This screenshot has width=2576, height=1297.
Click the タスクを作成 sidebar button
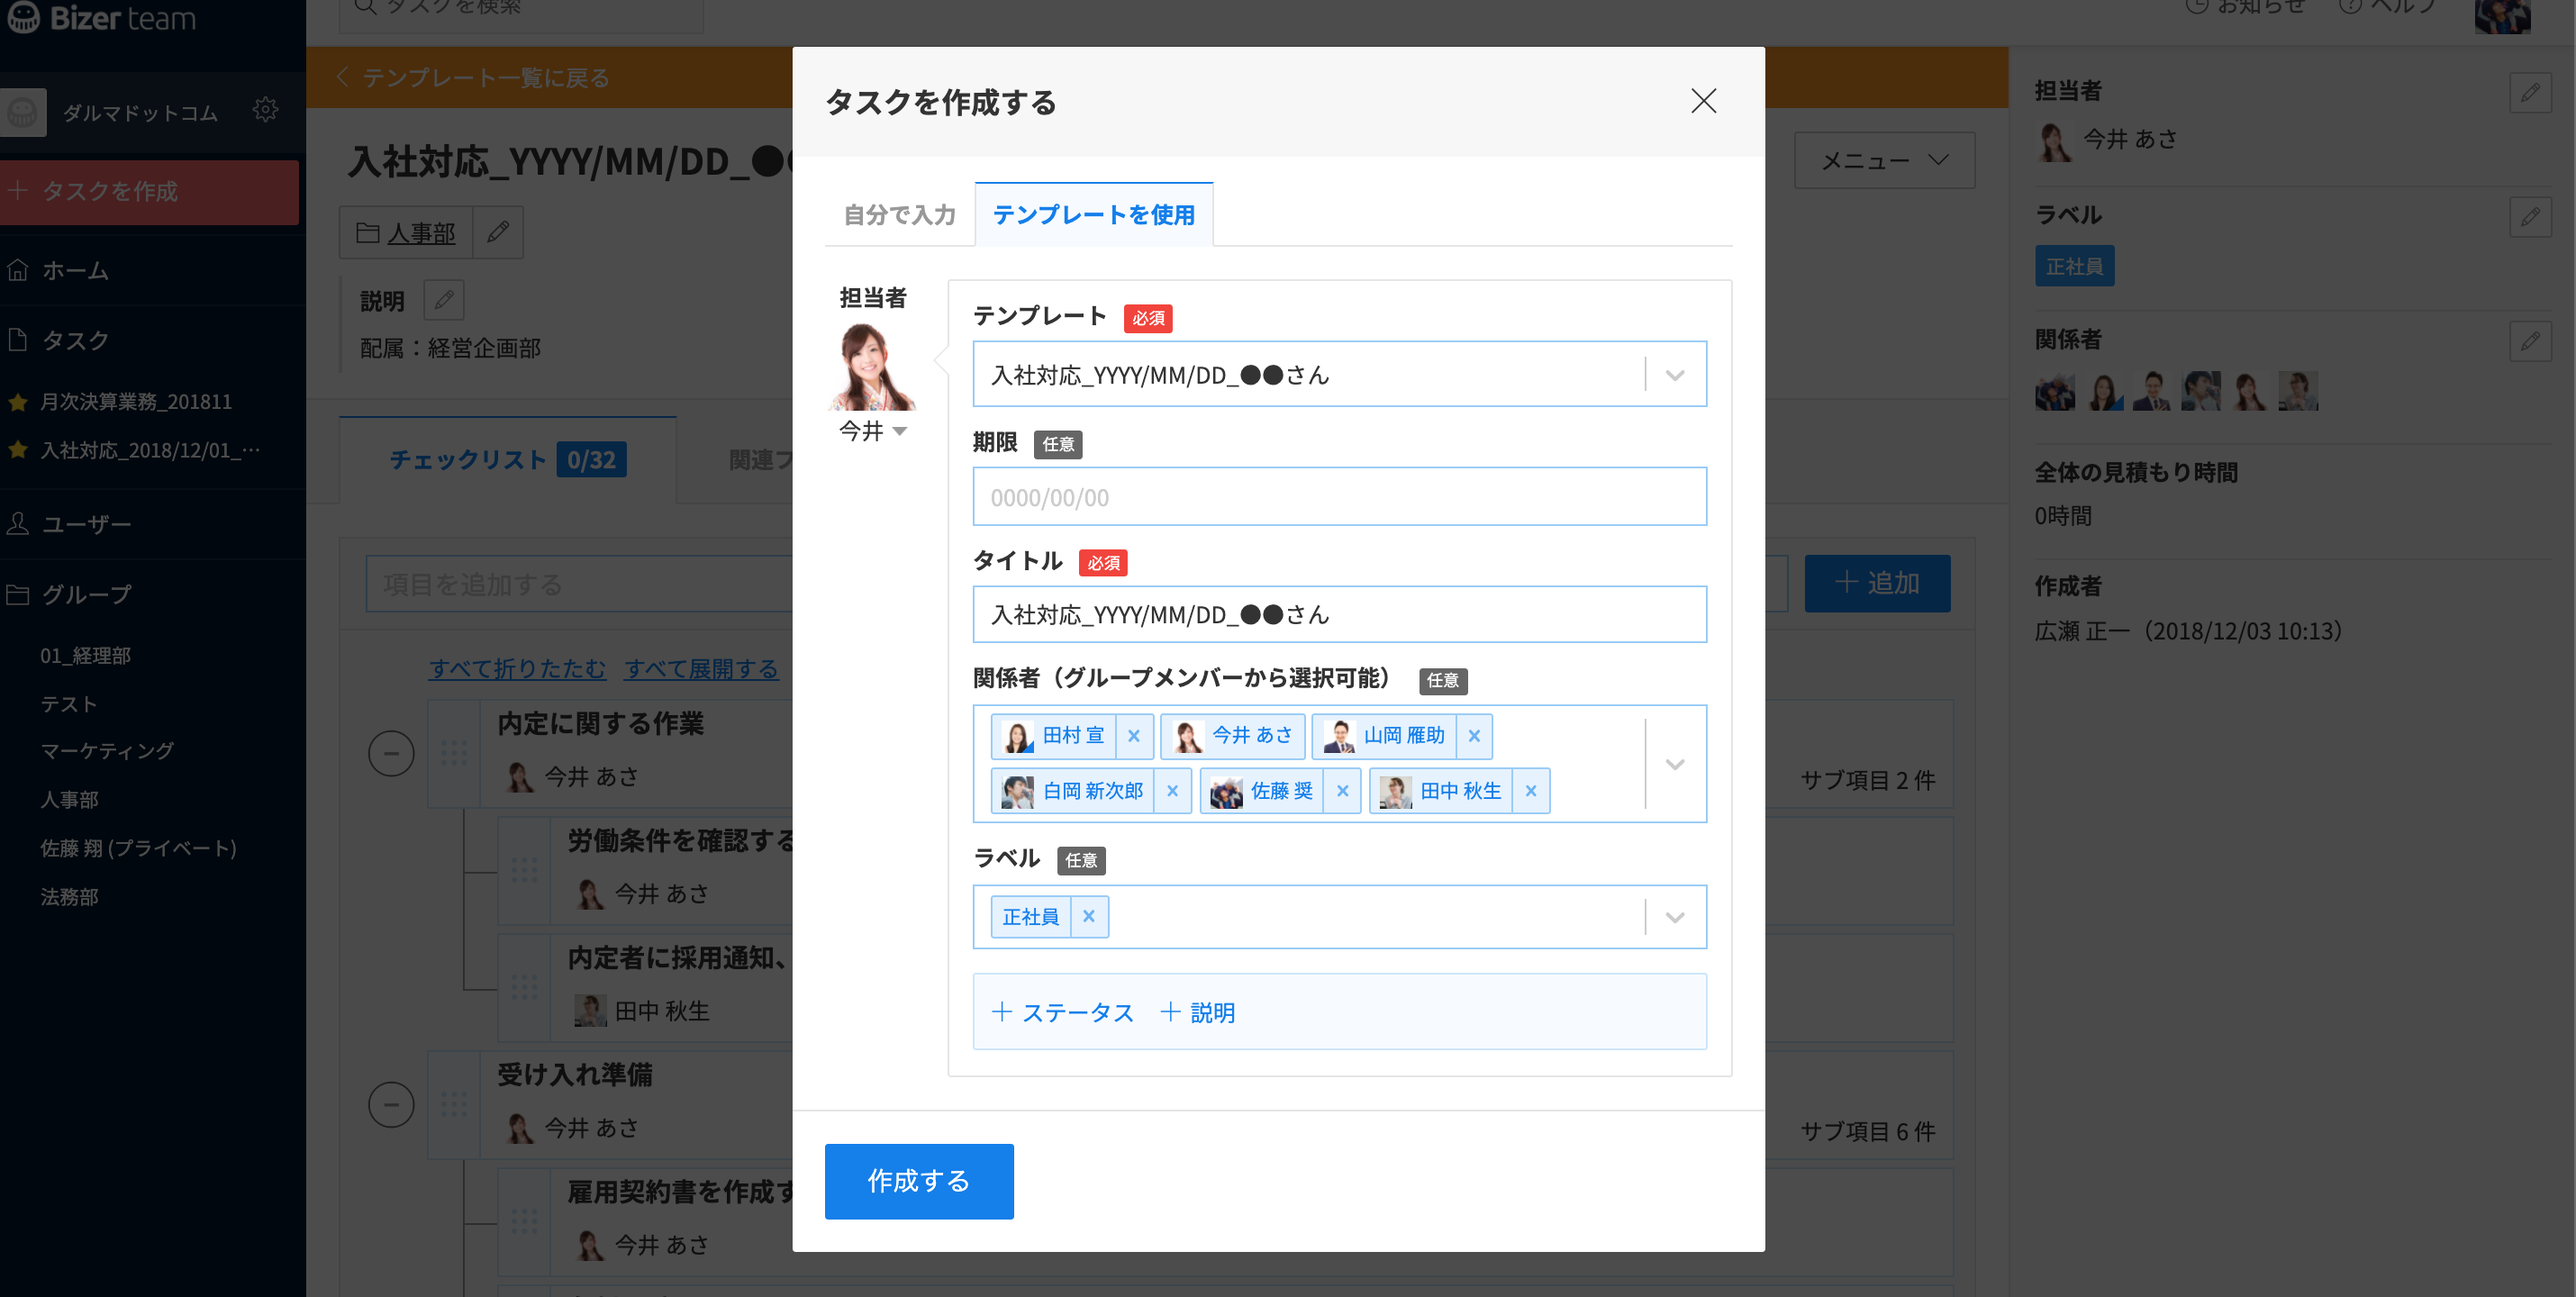click(x=149, y=191)
